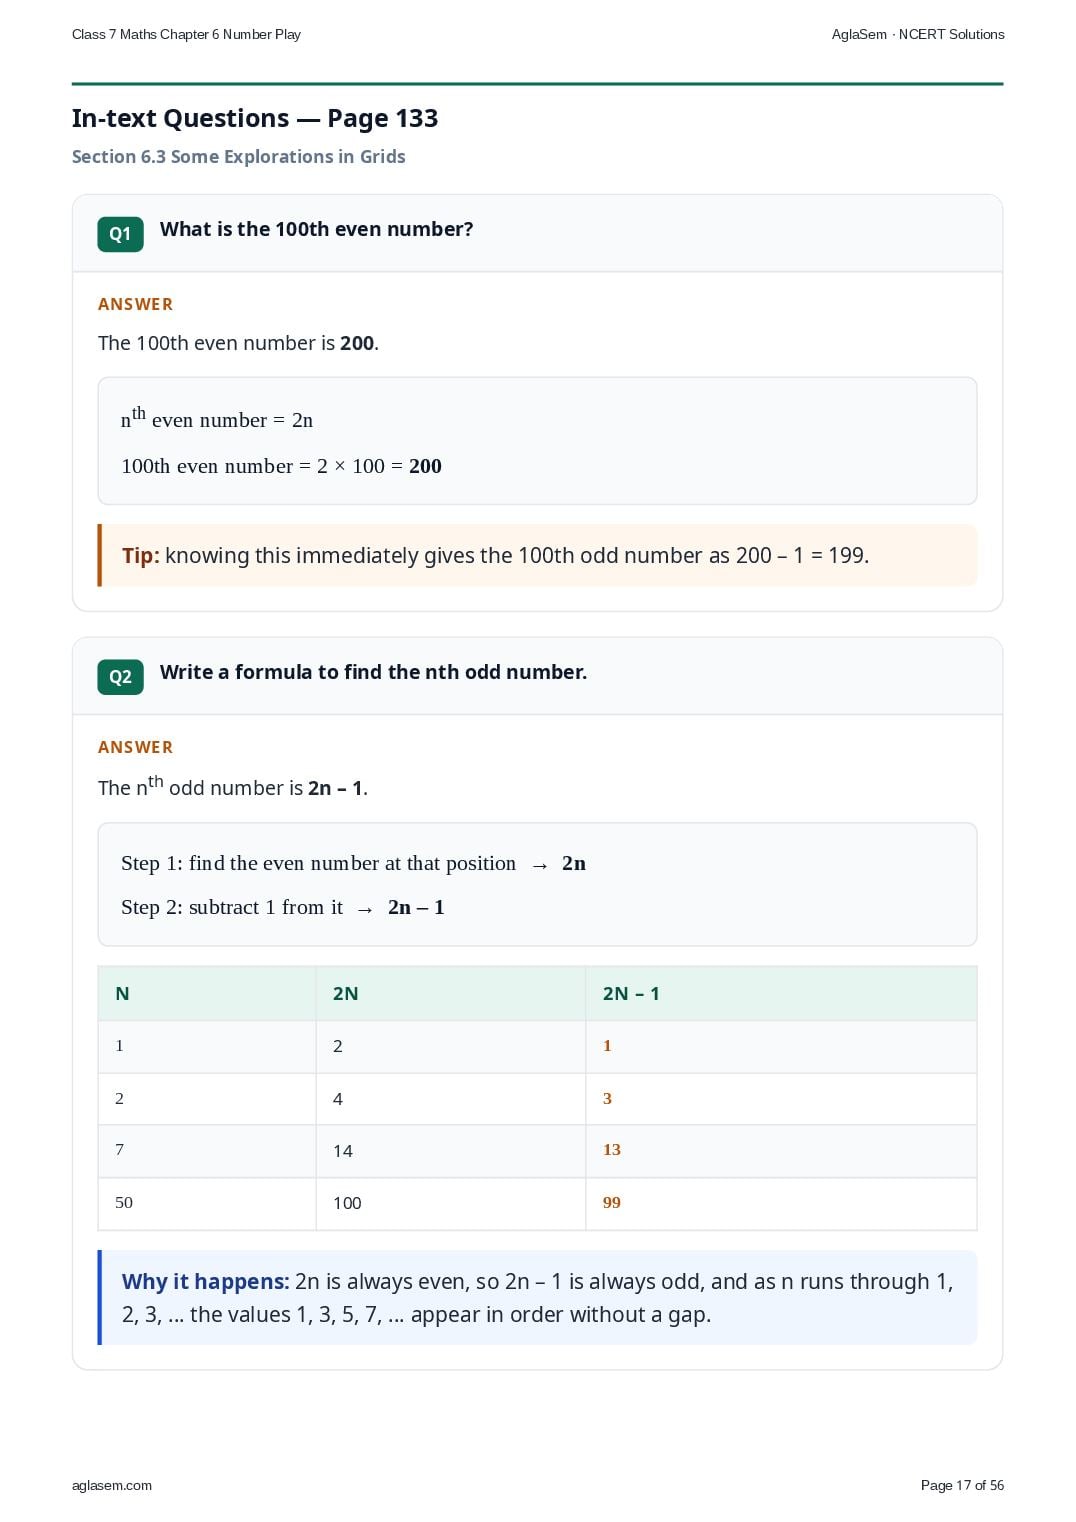Click the green Q2 badge
1076x1522 pixels.
pos(120,677)
